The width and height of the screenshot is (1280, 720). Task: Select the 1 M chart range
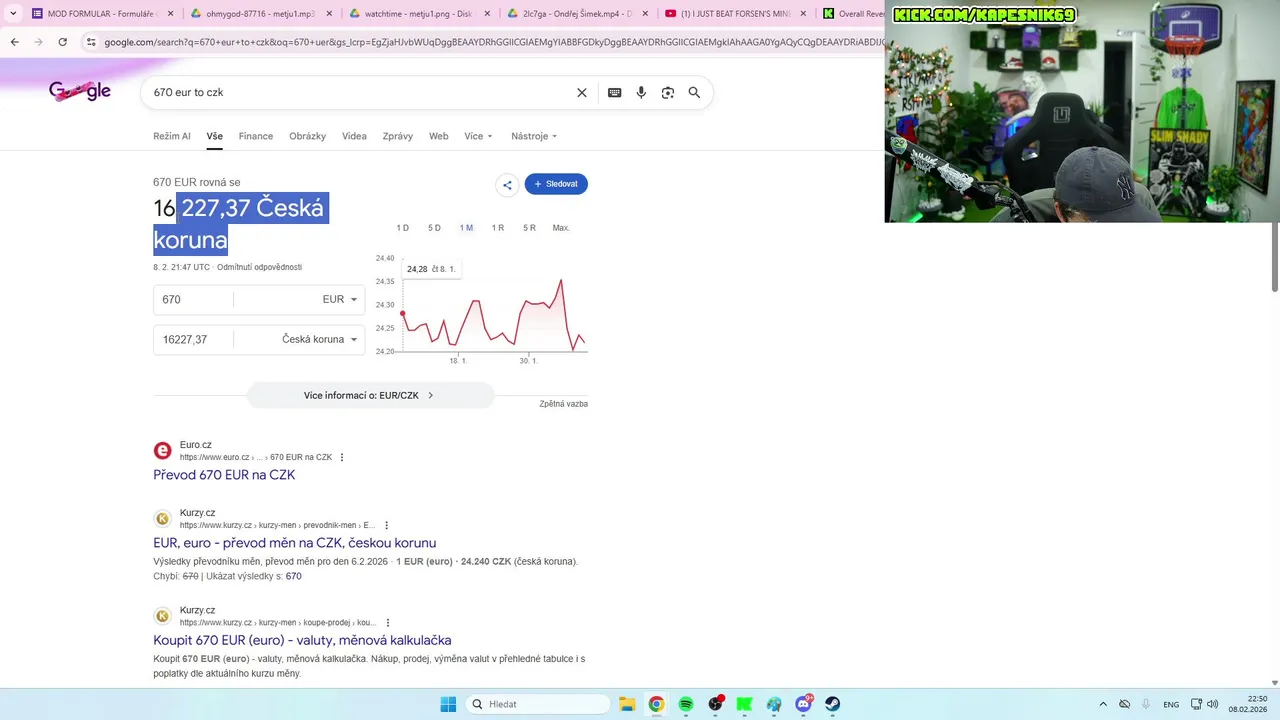(466, 228)
